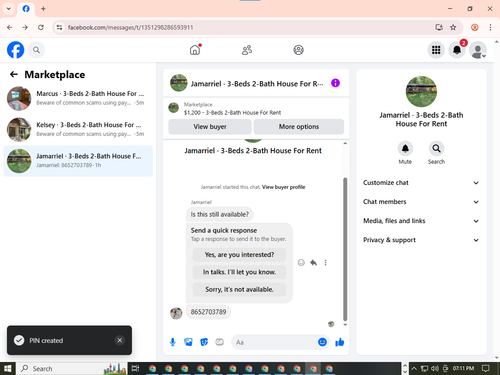Open the Facebook search magnifier
This screenshot has height=375, width=500.
click(x=36, y=50)
